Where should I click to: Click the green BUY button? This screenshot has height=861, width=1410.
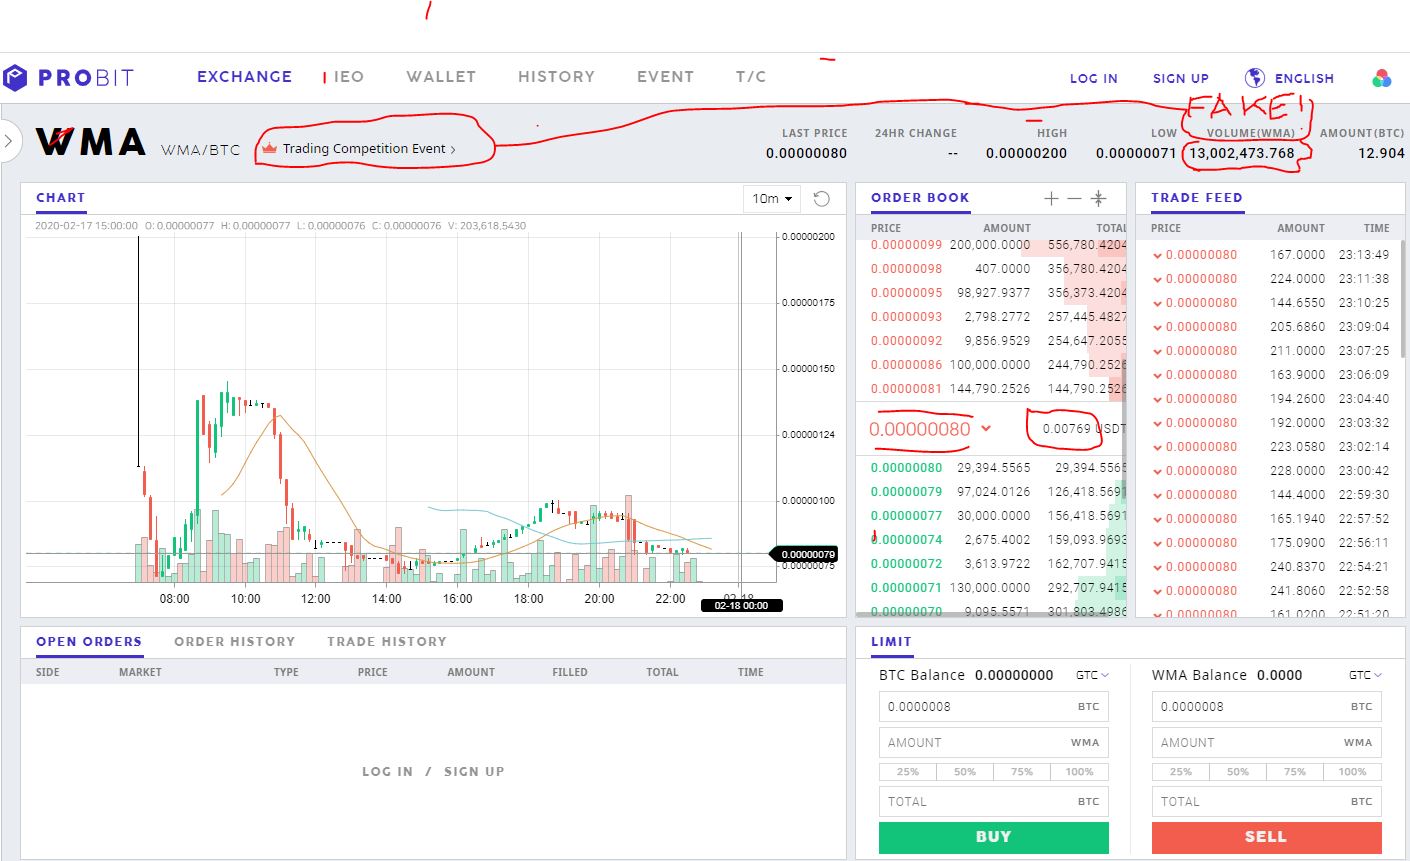[x=994, y=837]
